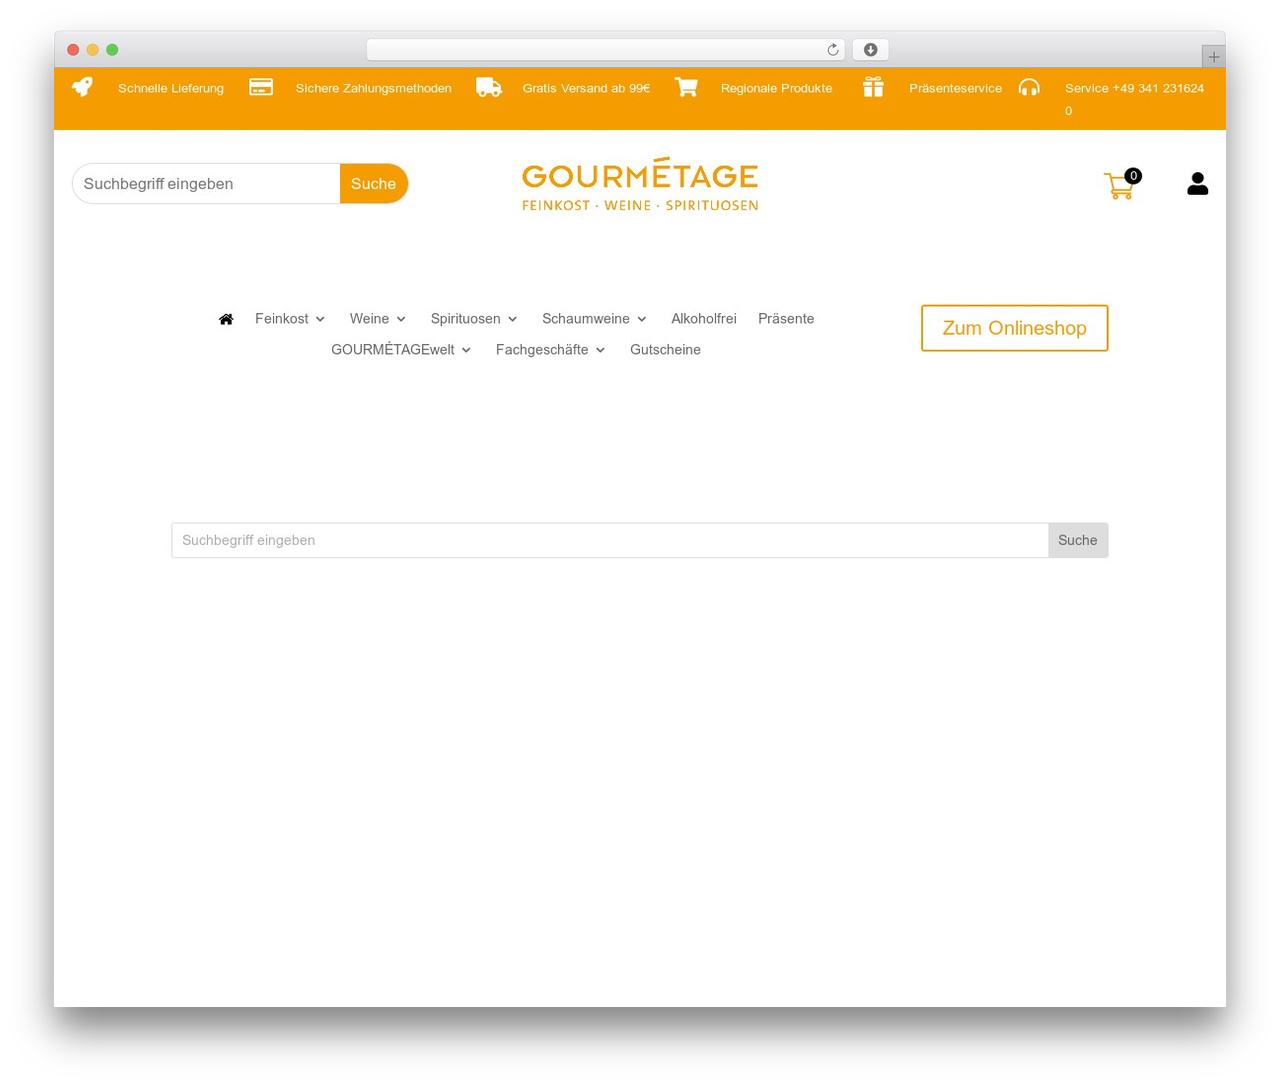Click Regionale Produkte text
This screenshot has width=1280, height=1084.
(x=776, y=88)
